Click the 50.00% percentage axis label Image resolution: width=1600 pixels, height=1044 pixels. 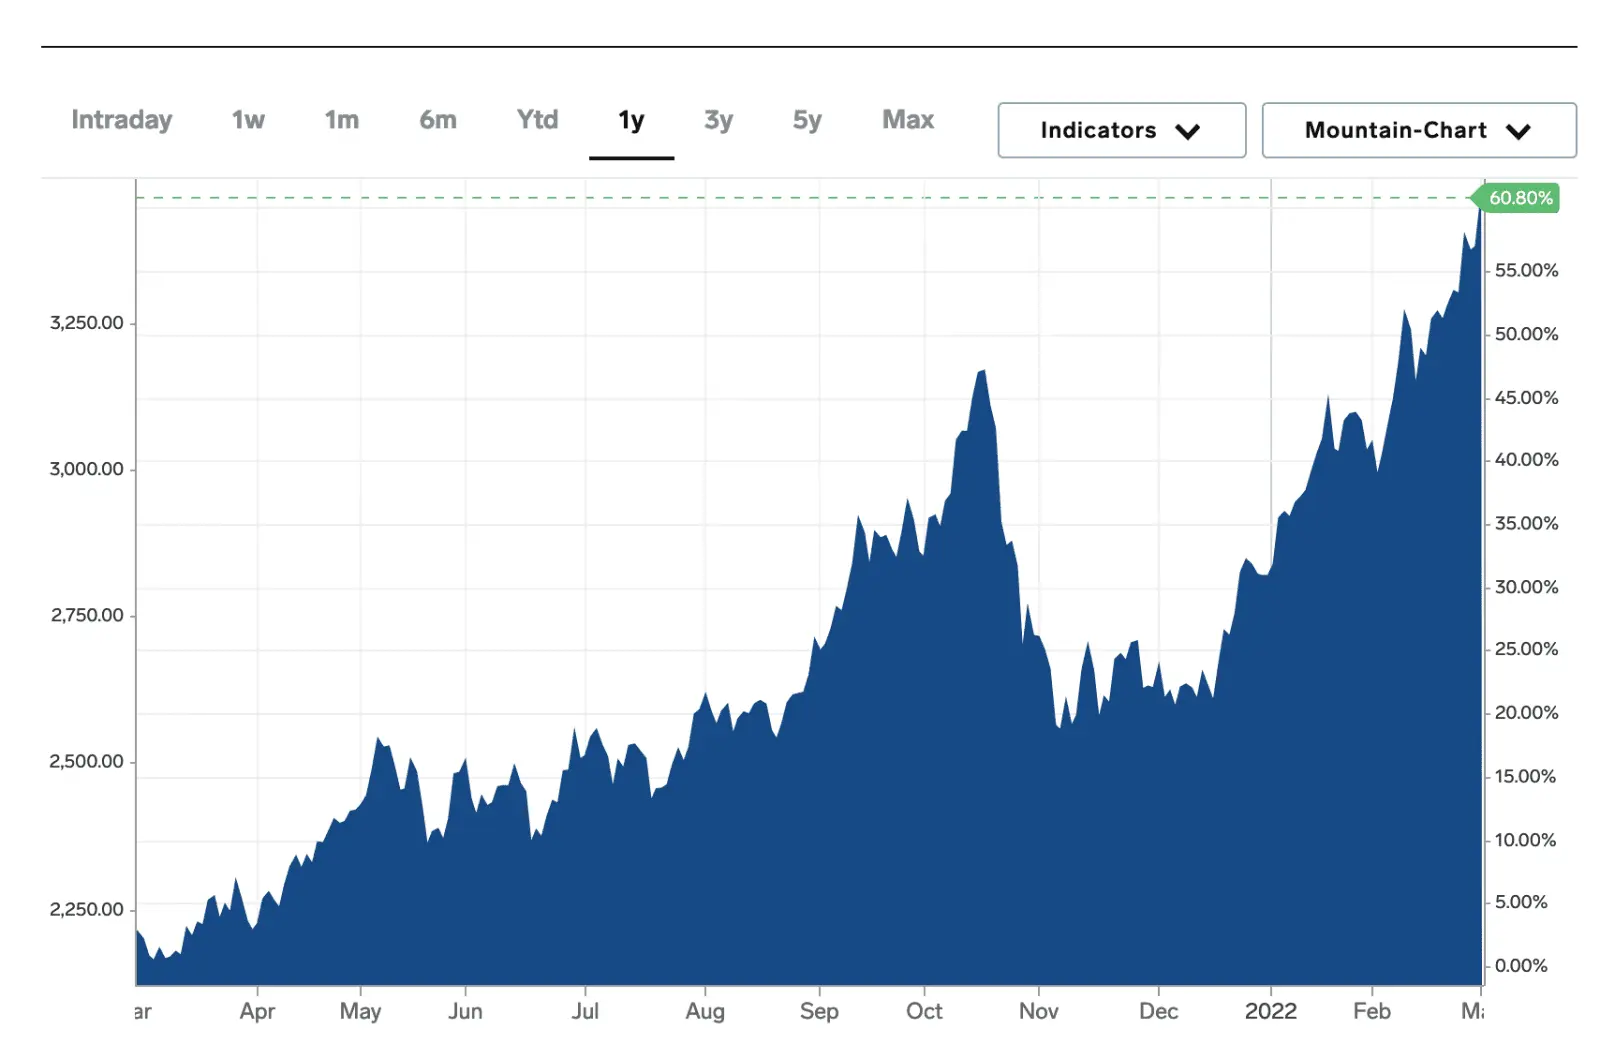click(1526, 334)
